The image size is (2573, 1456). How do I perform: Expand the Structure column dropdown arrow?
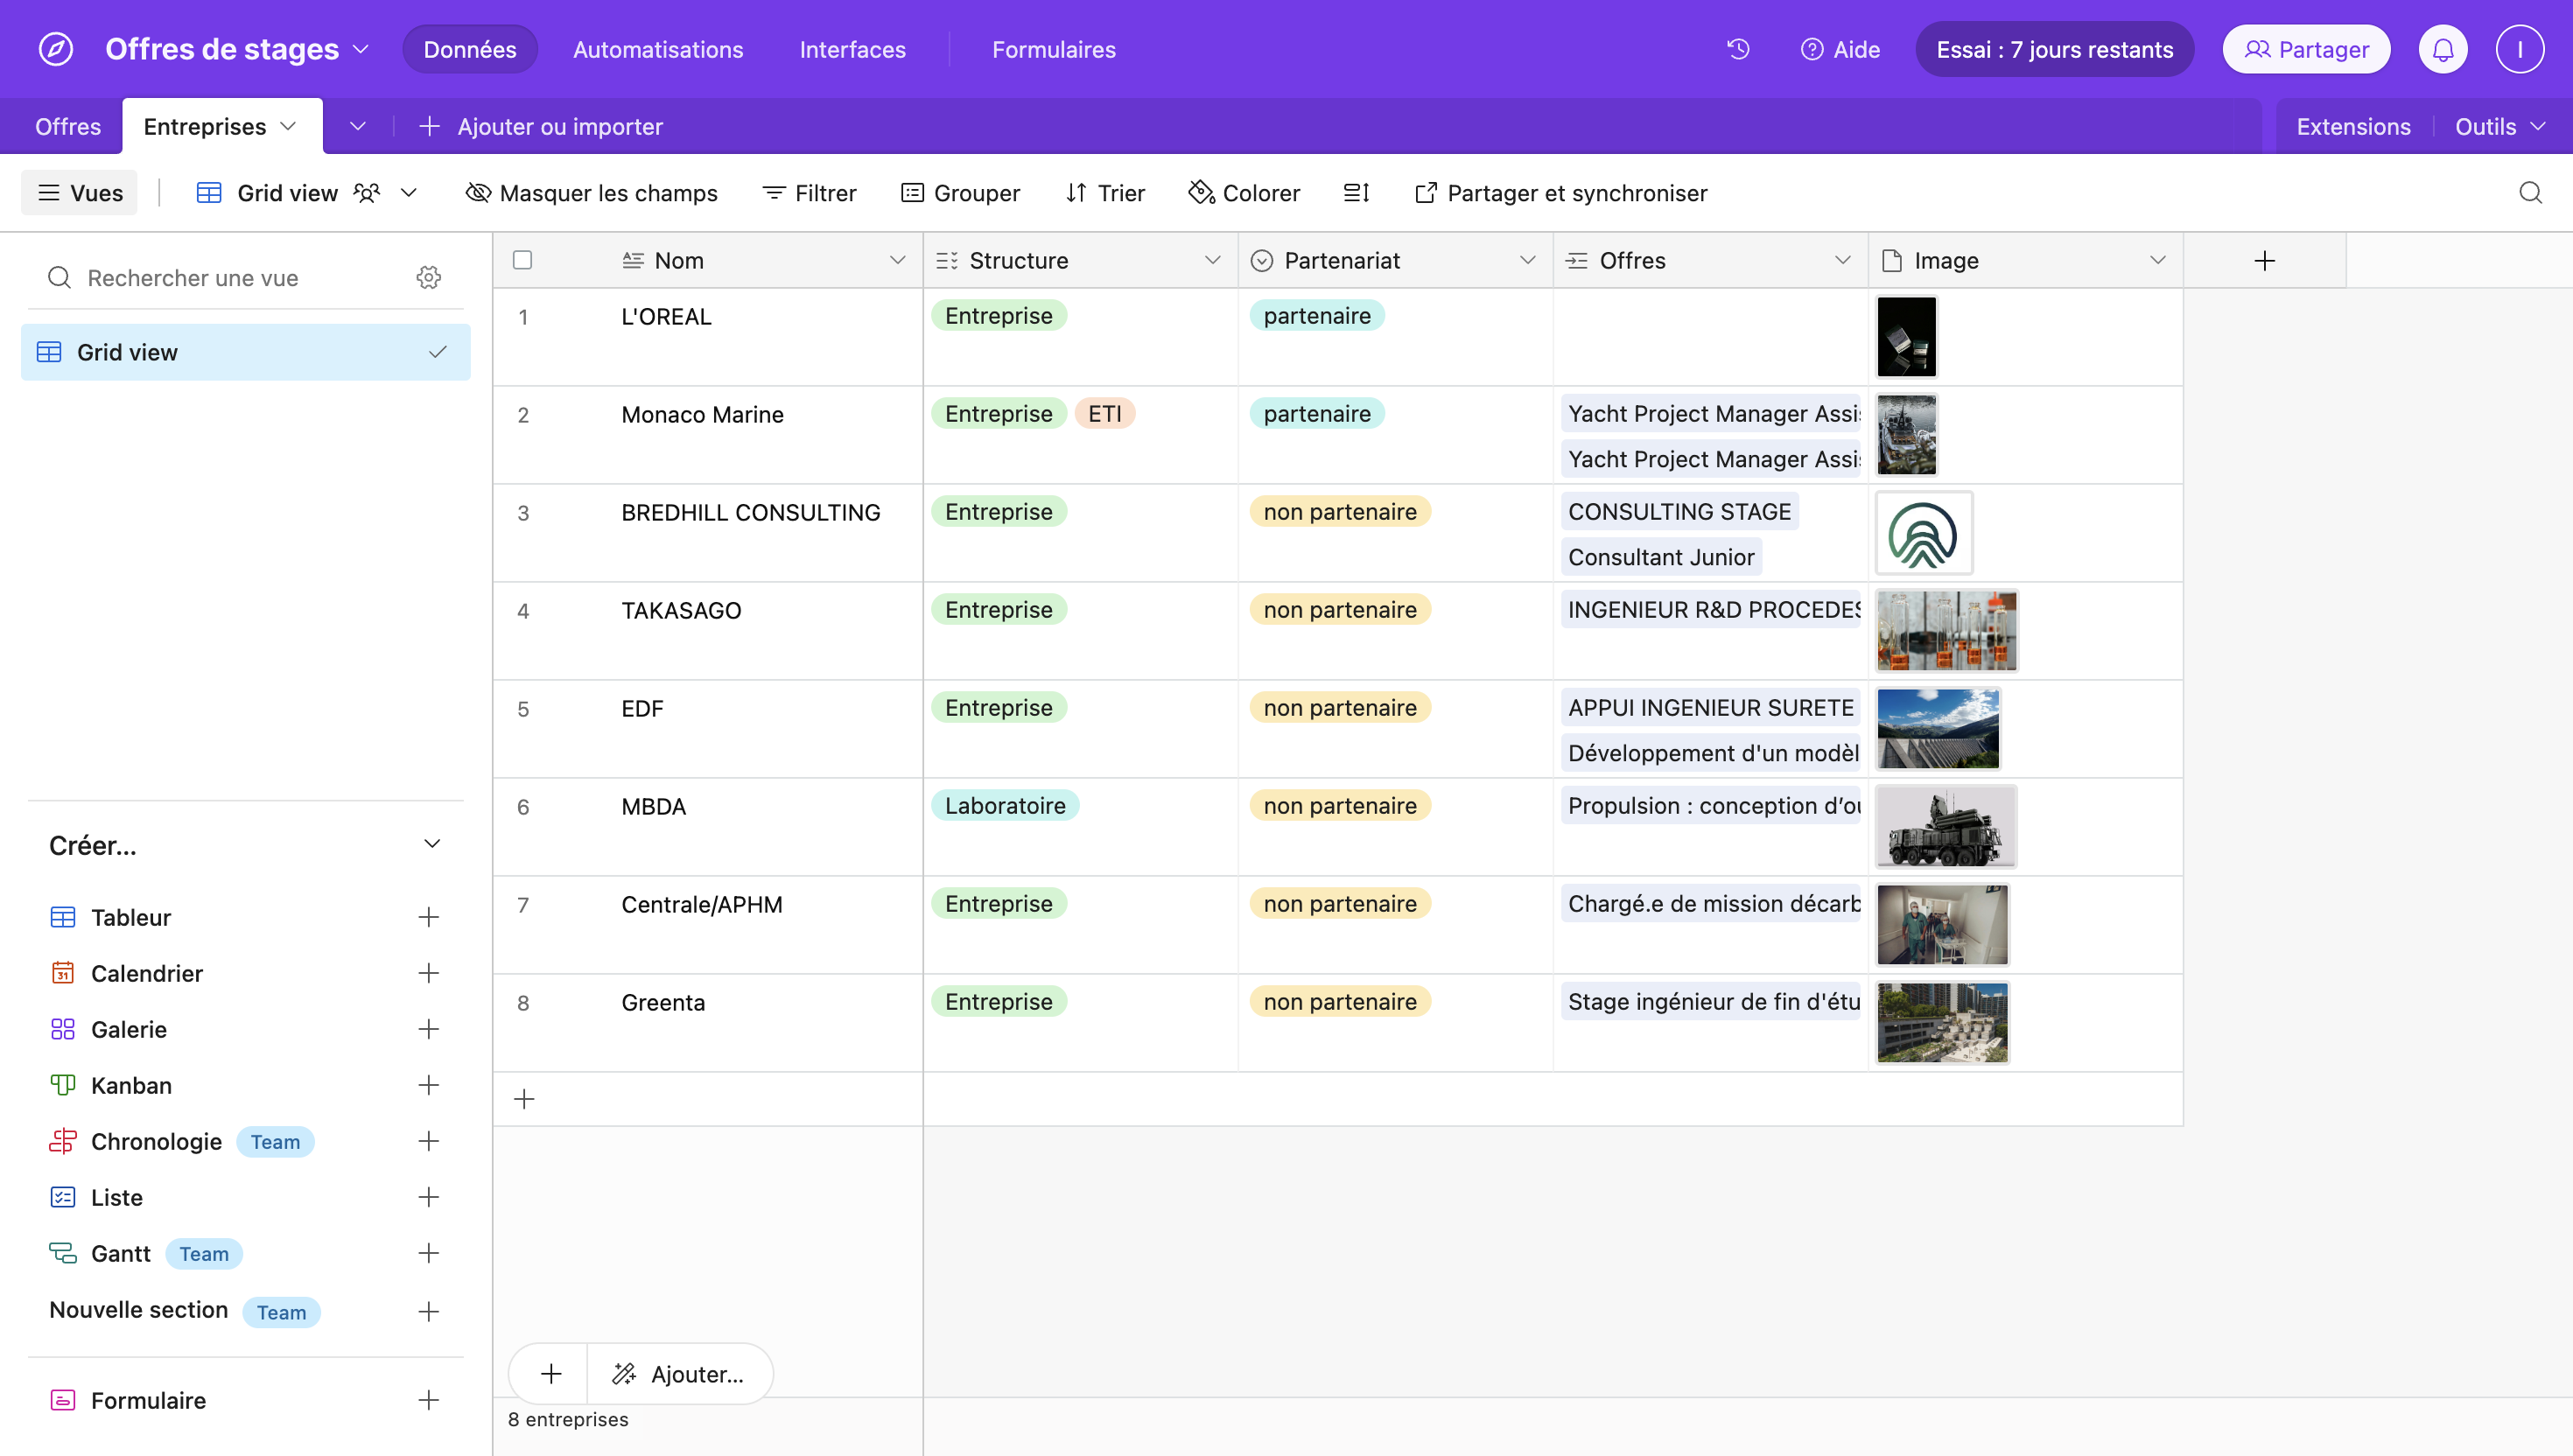point(1212,261)
